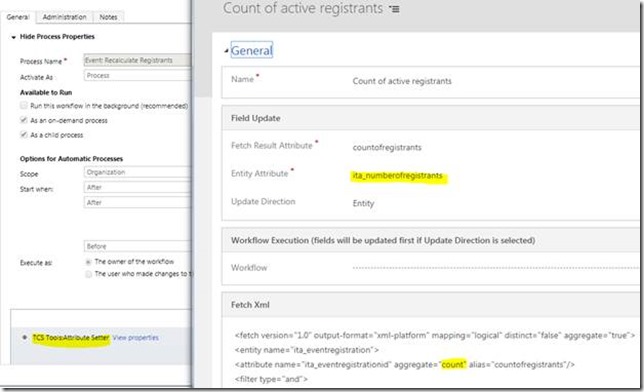This screenshot has height=392, width=644.
Task: Open the record title dropdown menu icon
Action: (394, 9)
